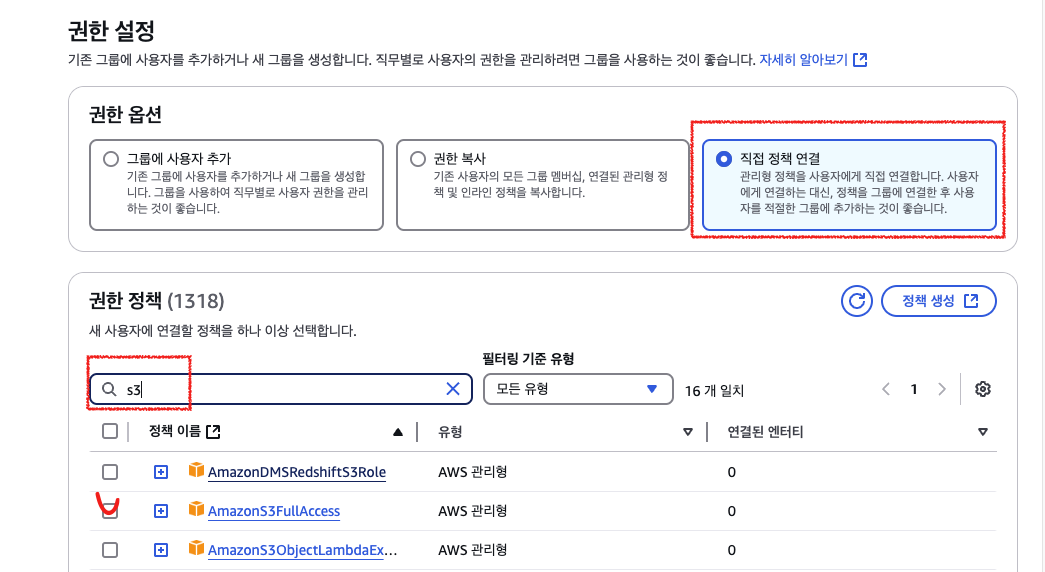Image resolution: width=1045 pixels, height=572 pixels.
Task: Check the AmazonS3ObjectLambdaEx checkbox
Action: point(110,550)
